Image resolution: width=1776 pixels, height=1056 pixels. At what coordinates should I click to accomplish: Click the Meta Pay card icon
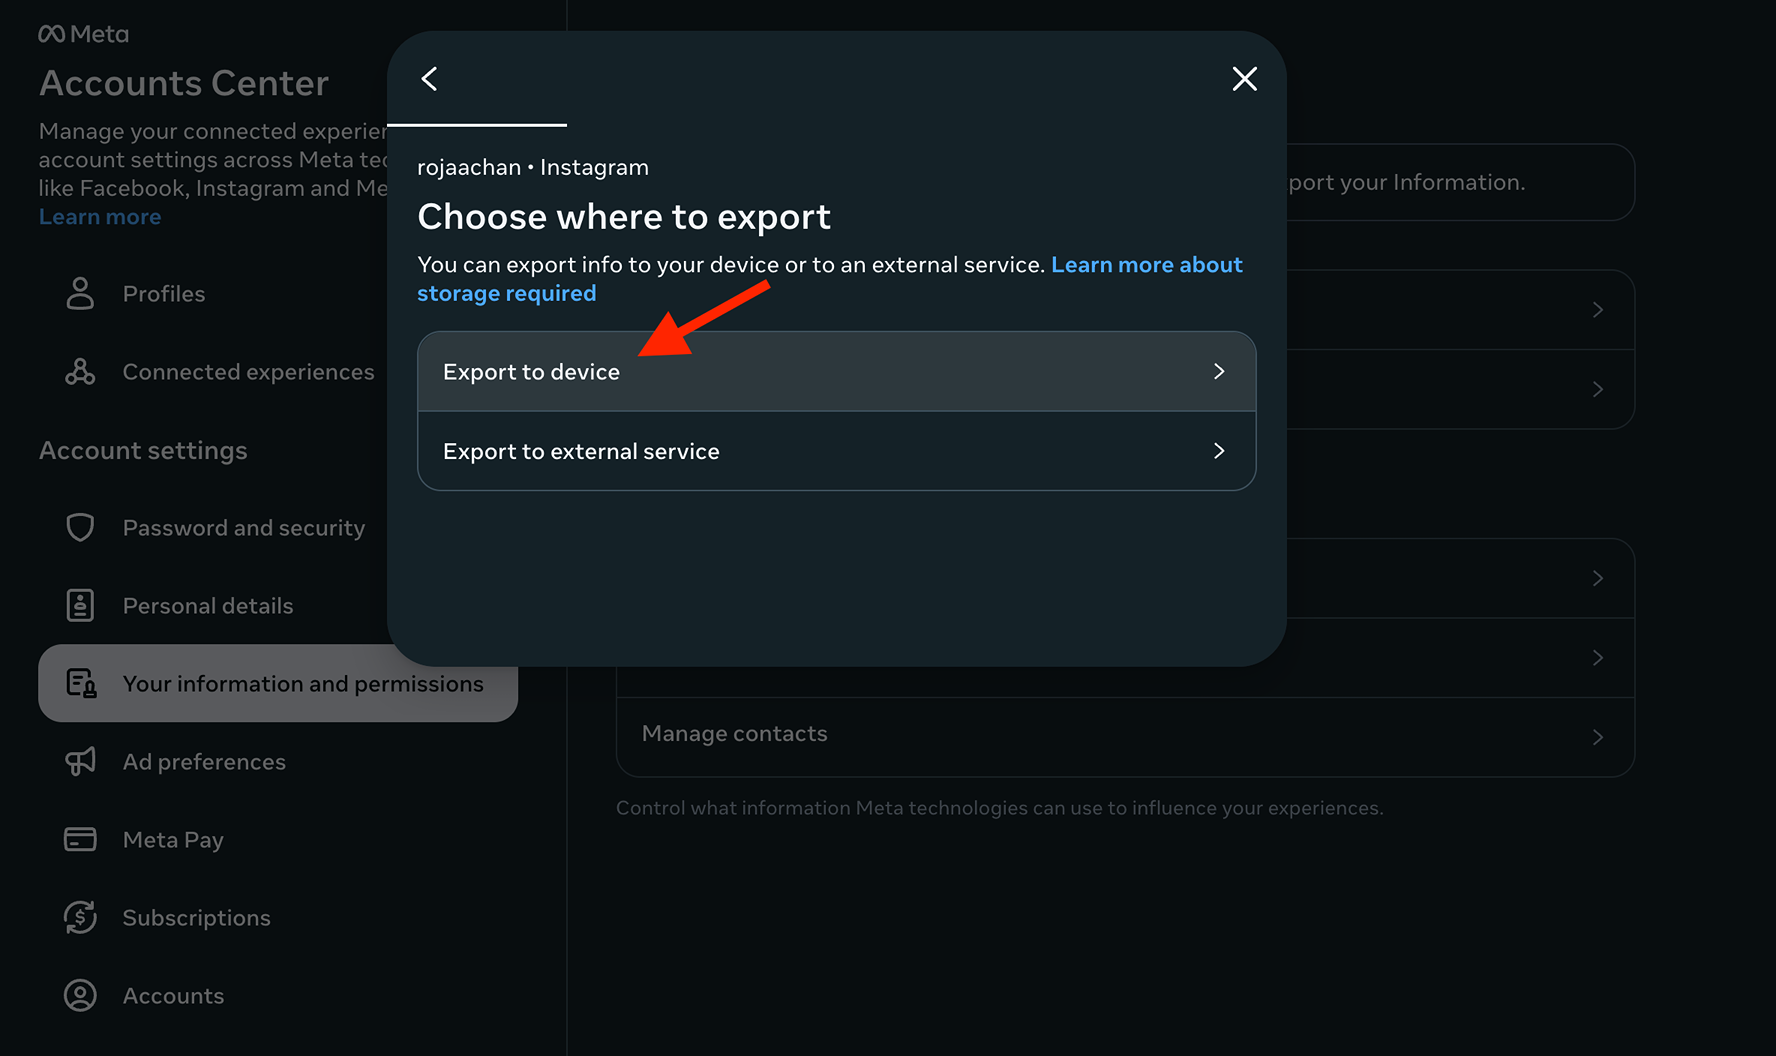tap(80, 840)
